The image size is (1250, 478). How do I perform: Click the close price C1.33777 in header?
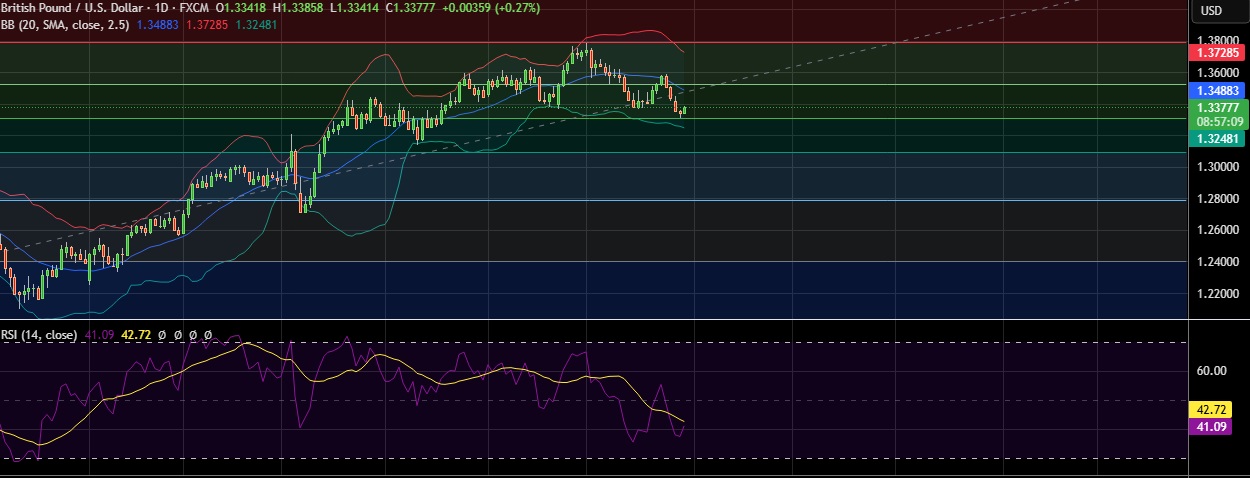[x=411, y=8]
